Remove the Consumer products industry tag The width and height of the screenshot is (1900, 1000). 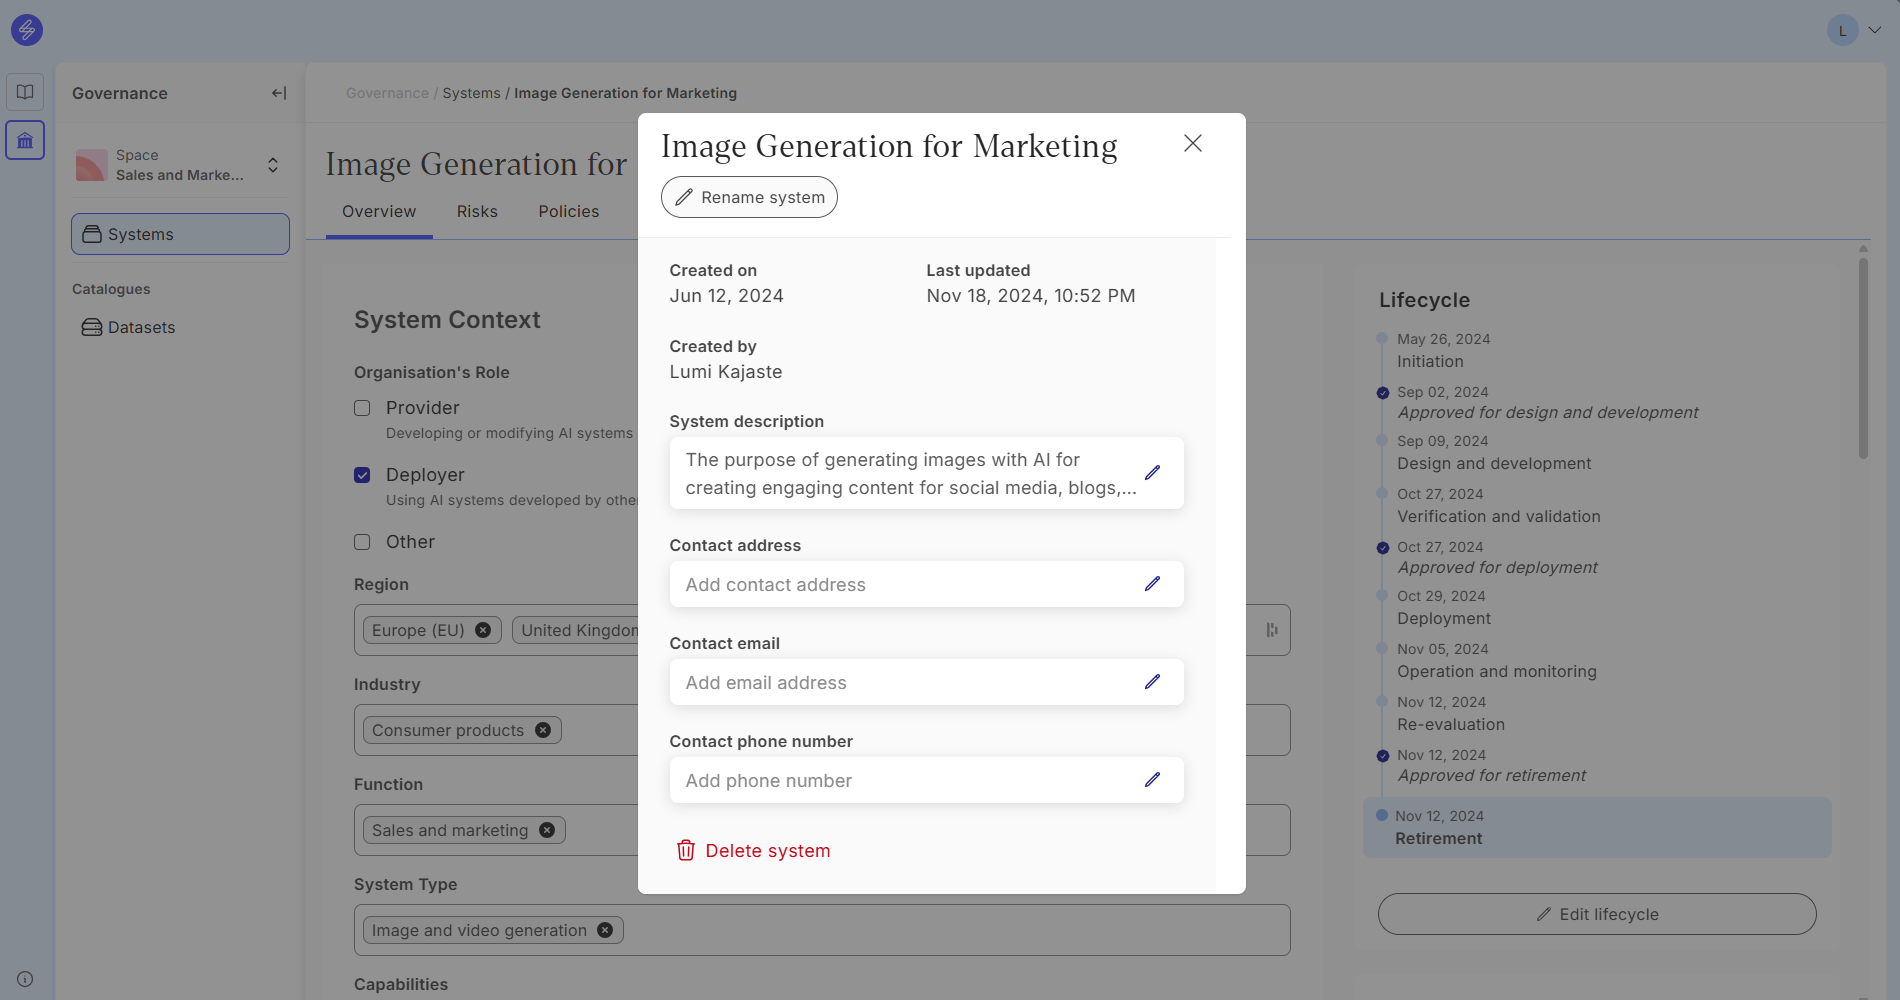[x=543, y=730]
